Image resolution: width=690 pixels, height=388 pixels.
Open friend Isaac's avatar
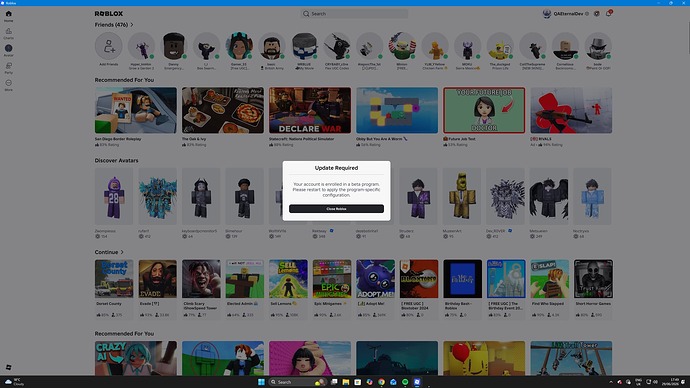(272, 46)
